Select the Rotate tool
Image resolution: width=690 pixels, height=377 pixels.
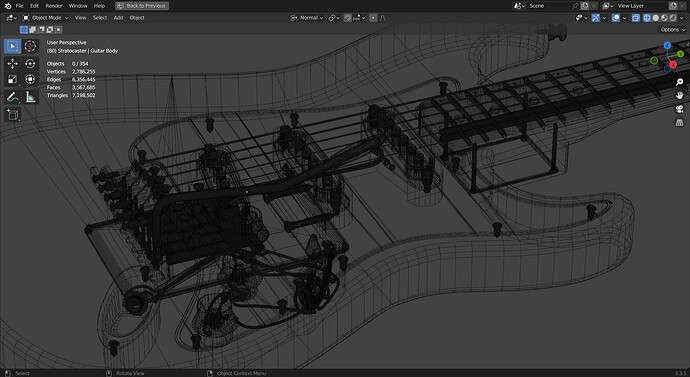tap(30, 63)
